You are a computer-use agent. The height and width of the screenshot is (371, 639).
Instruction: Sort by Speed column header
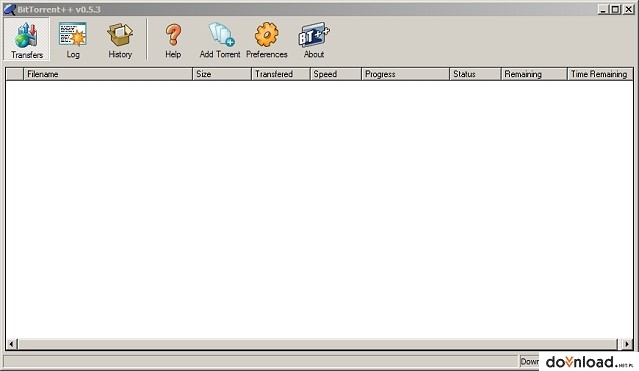point(336,74)
